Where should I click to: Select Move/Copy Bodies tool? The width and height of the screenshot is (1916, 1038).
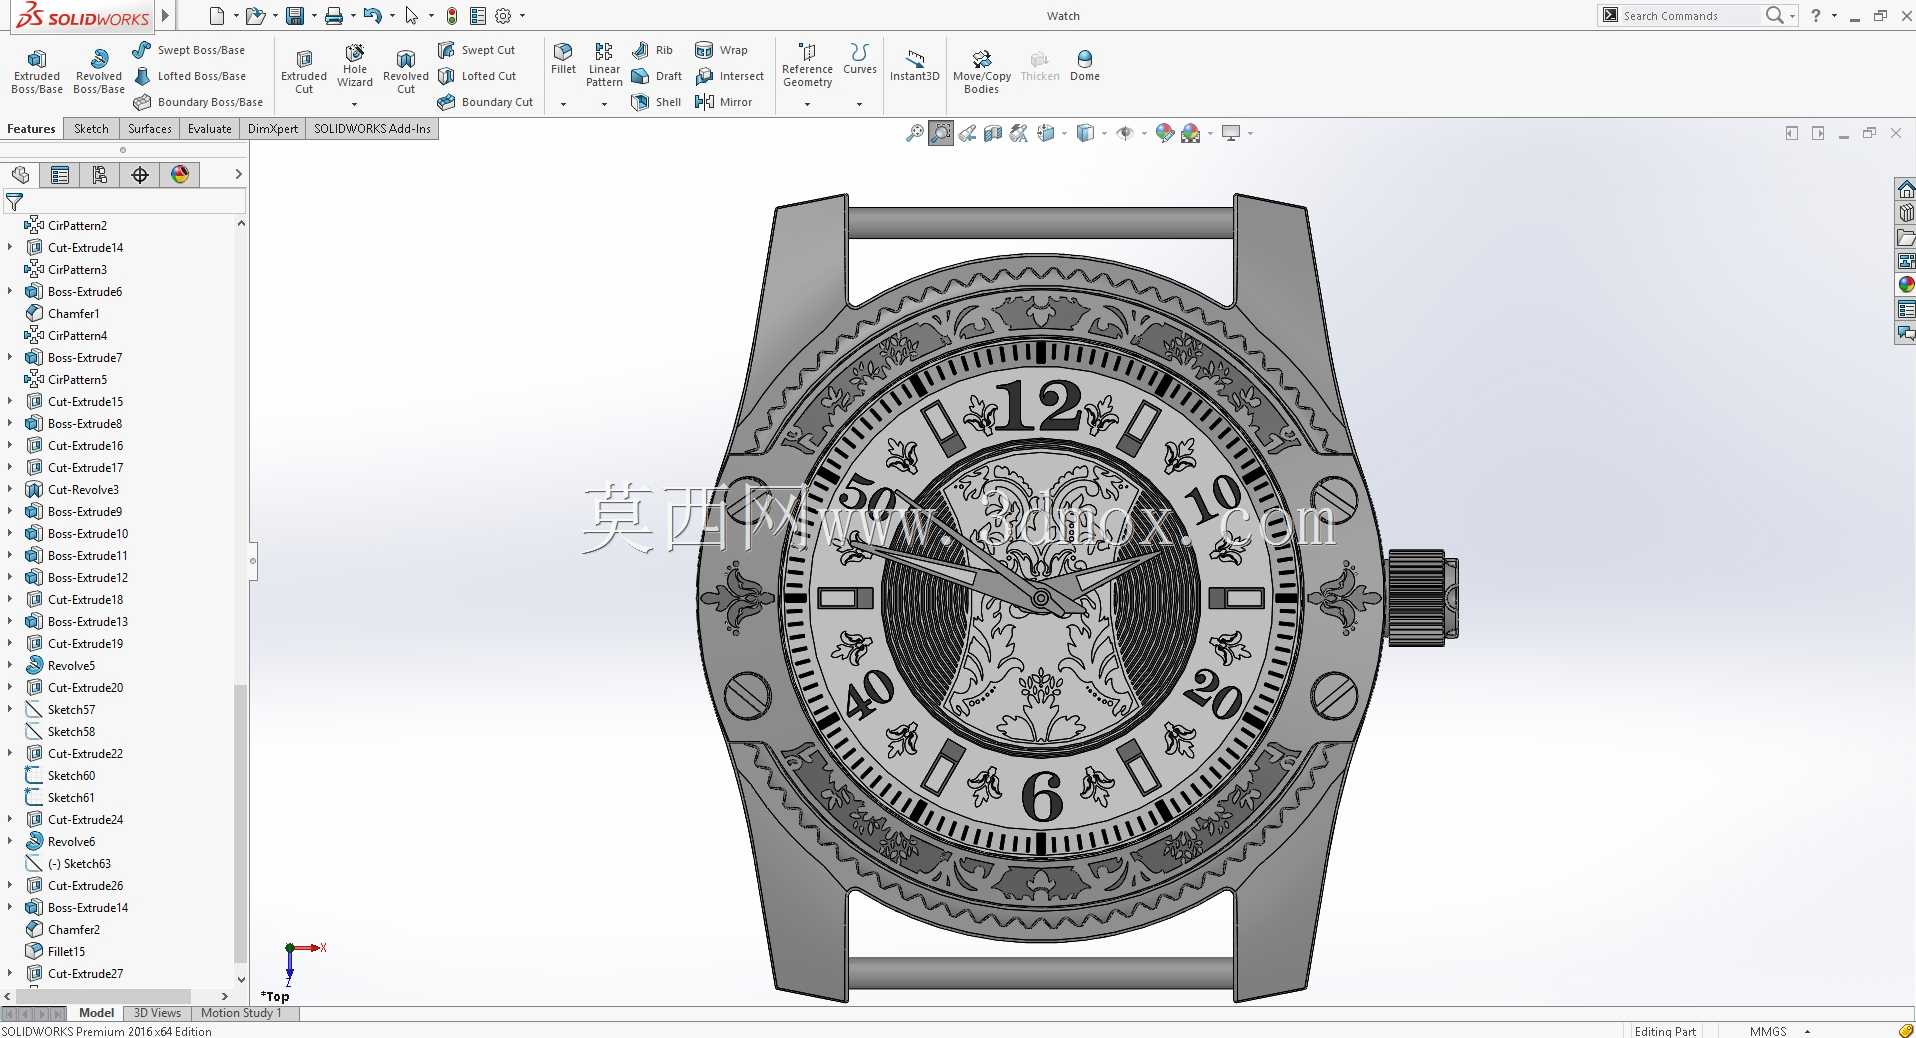982,72
